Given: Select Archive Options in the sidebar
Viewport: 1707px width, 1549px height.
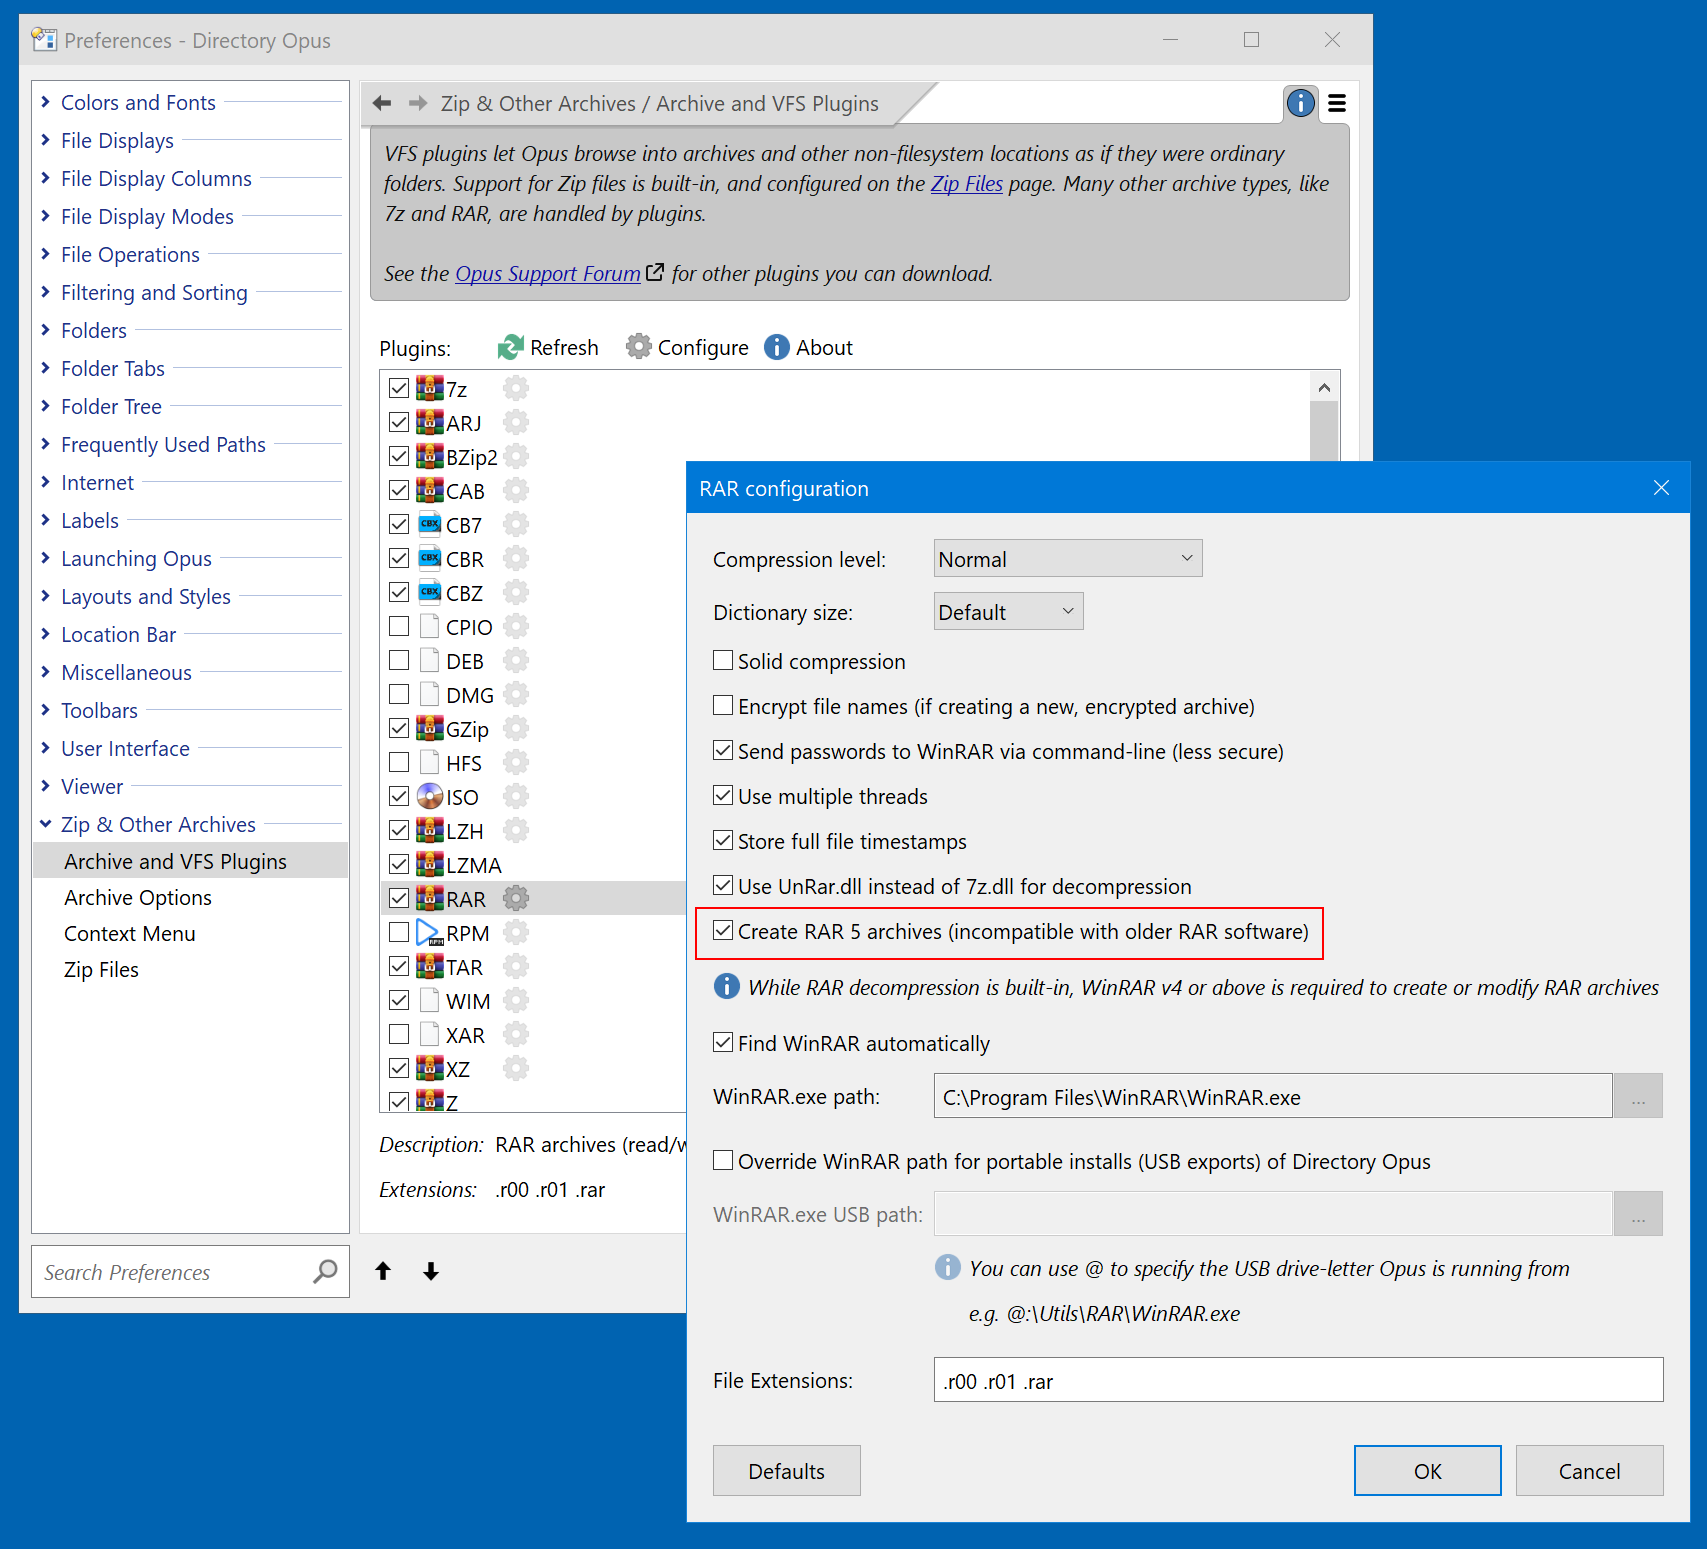Looking at the screenshot, I should (138, 898).
